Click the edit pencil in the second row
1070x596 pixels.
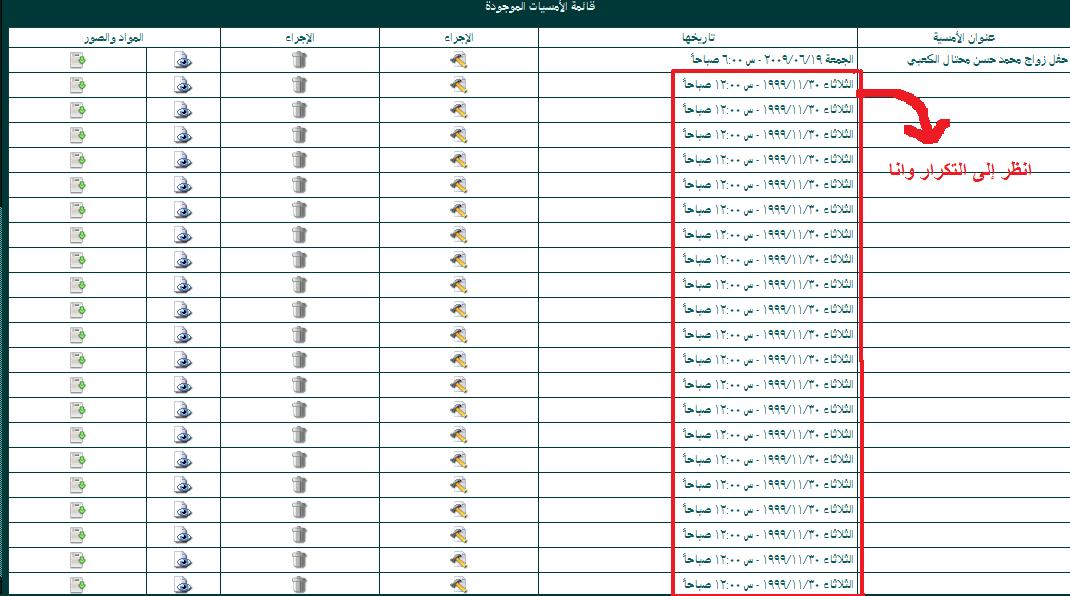(458, 85)
